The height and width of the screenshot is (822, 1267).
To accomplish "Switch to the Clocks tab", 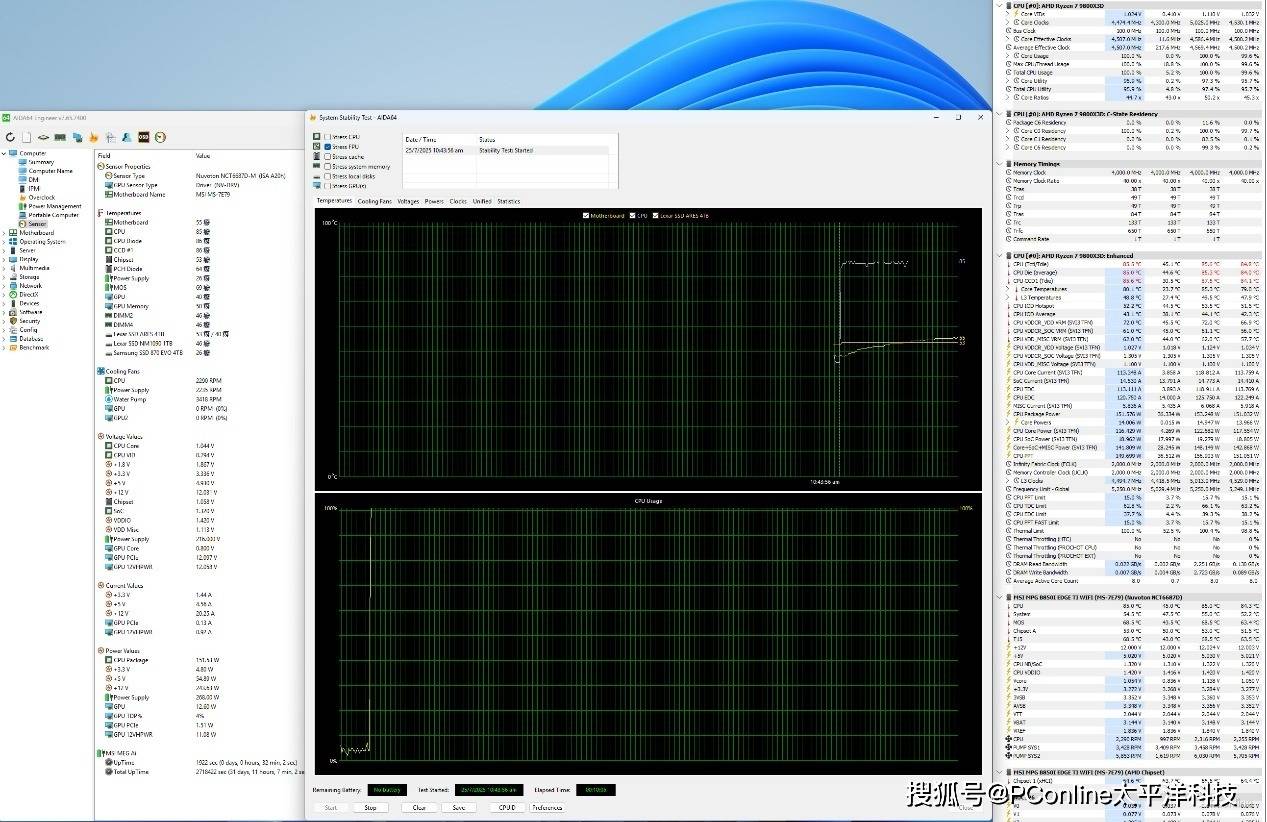I will (x=458, y=201).
